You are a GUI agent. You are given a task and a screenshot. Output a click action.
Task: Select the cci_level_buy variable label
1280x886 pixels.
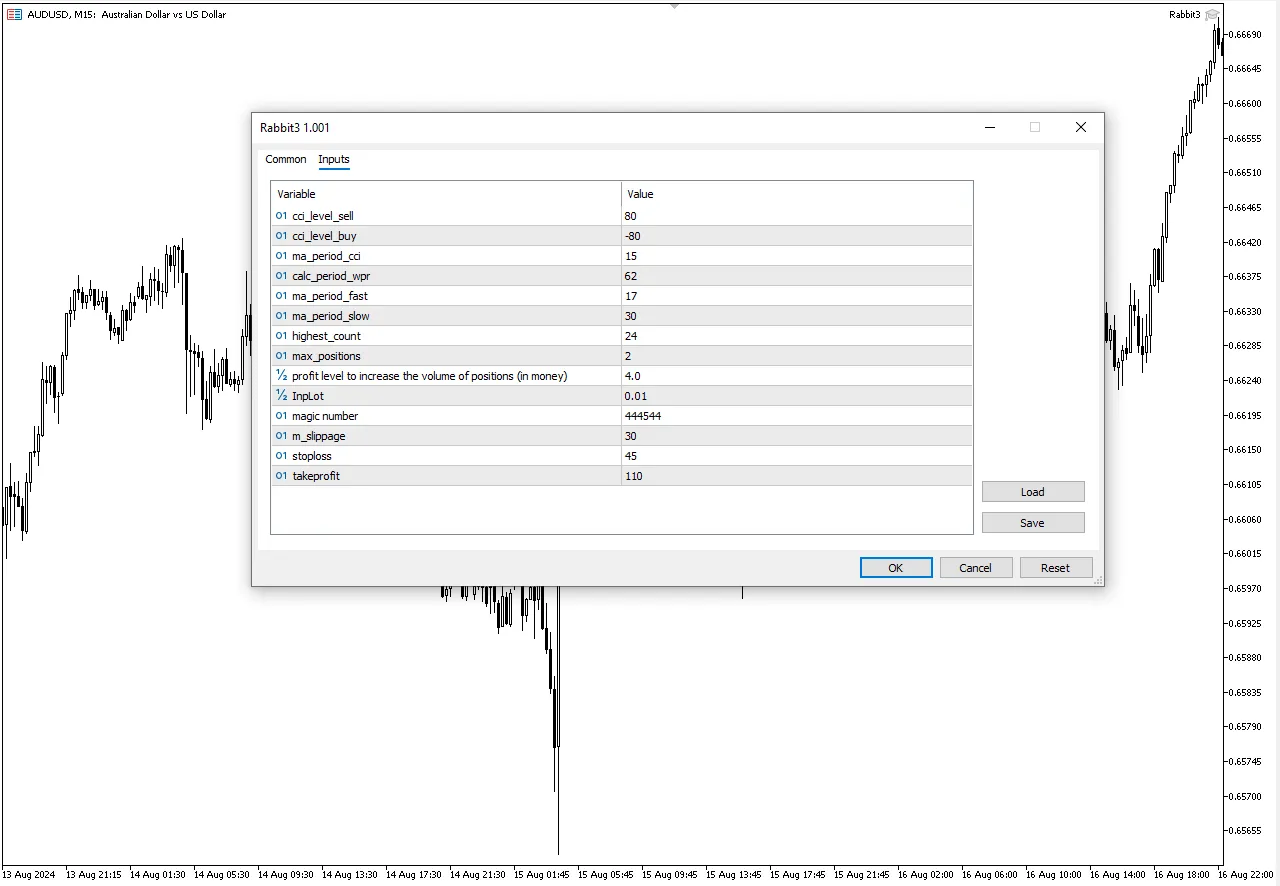pyautogui.click(x=324, y=236)
